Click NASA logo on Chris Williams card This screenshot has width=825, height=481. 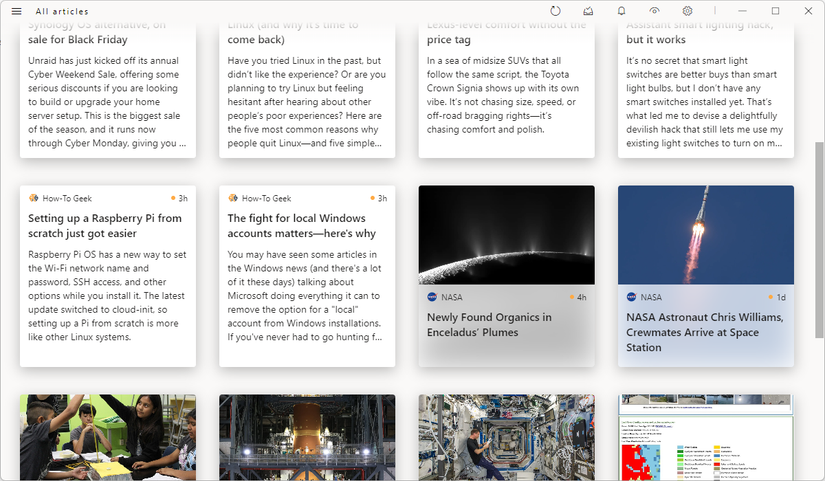(631, 297)
